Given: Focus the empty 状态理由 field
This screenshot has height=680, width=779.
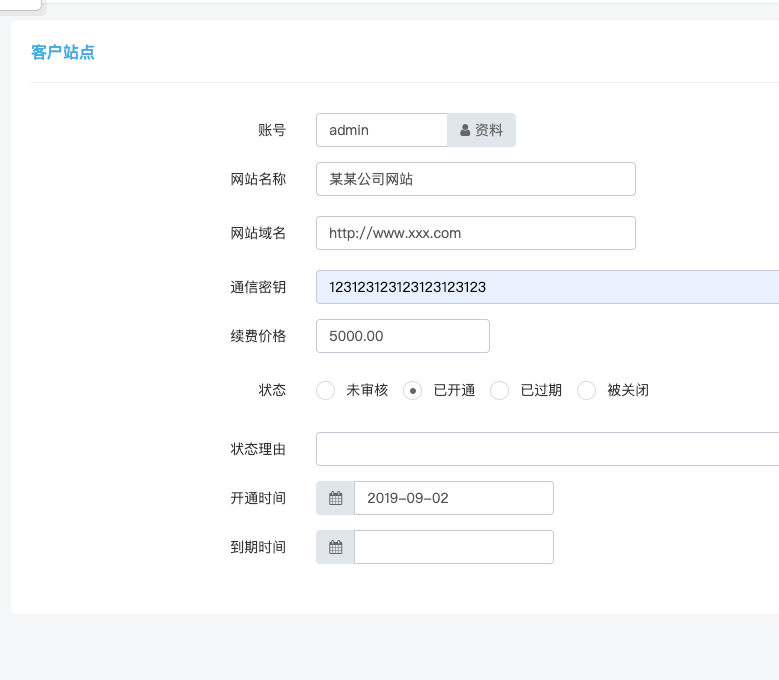Looking at the screenshot, I should [547, 449].
